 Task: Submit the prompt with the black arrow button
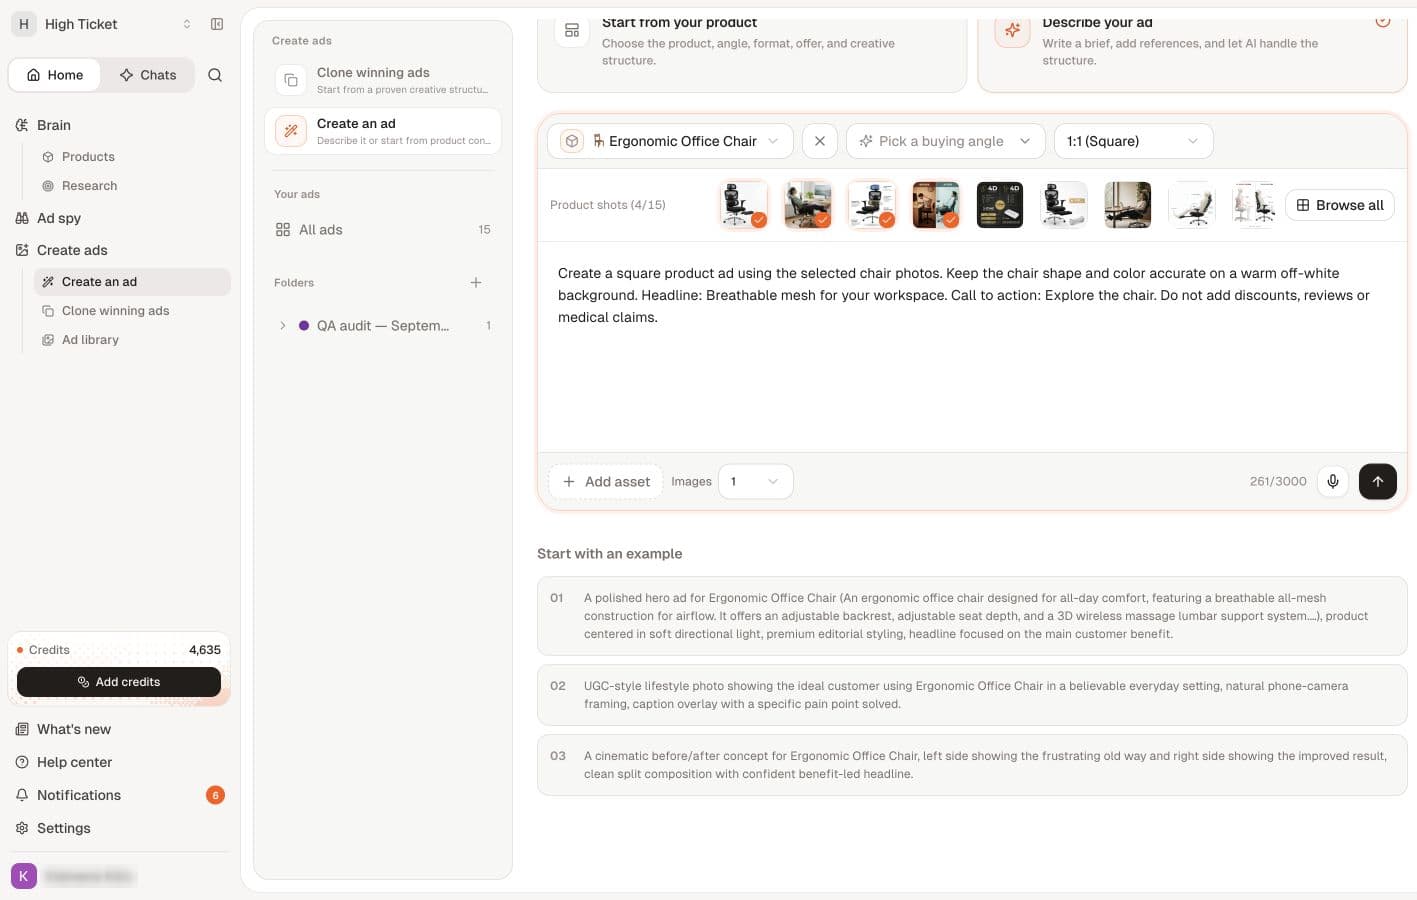[1377, 481]
